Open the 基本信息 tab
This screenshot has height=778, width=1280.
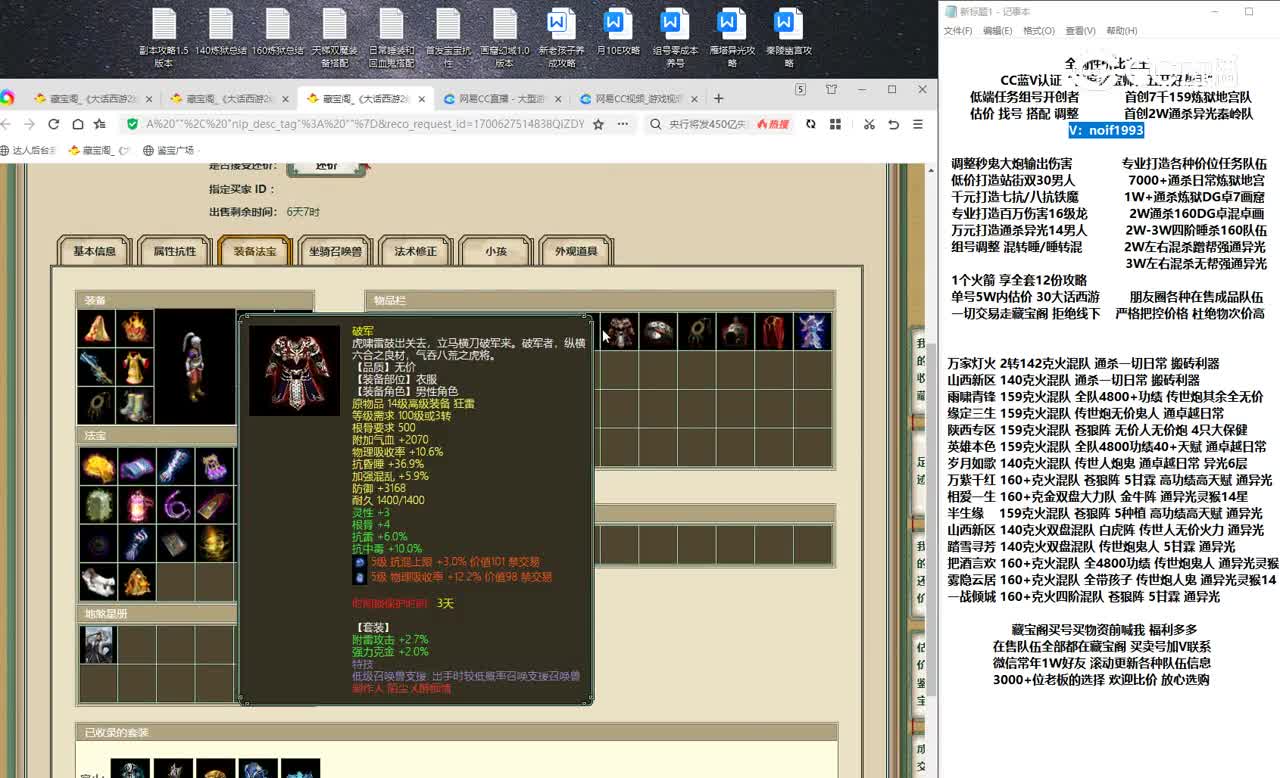coord(95,251)
